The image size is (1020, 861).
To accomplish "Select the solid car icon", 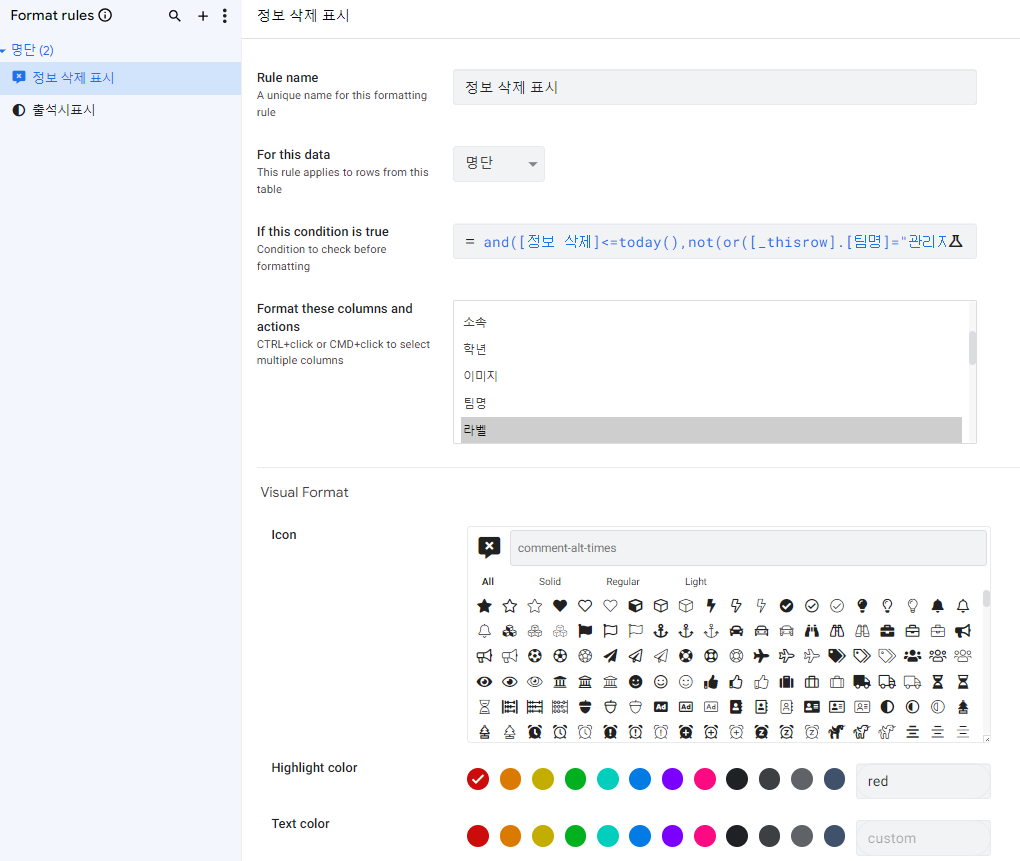I will tap(736, 631).
